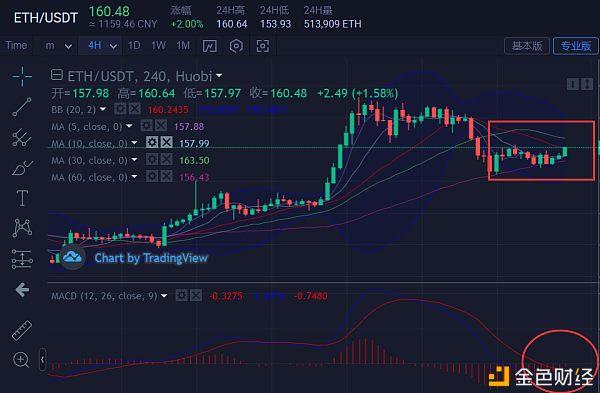Remove the MACD indicator
600x393 pixels.
click(x=196, y=295)
